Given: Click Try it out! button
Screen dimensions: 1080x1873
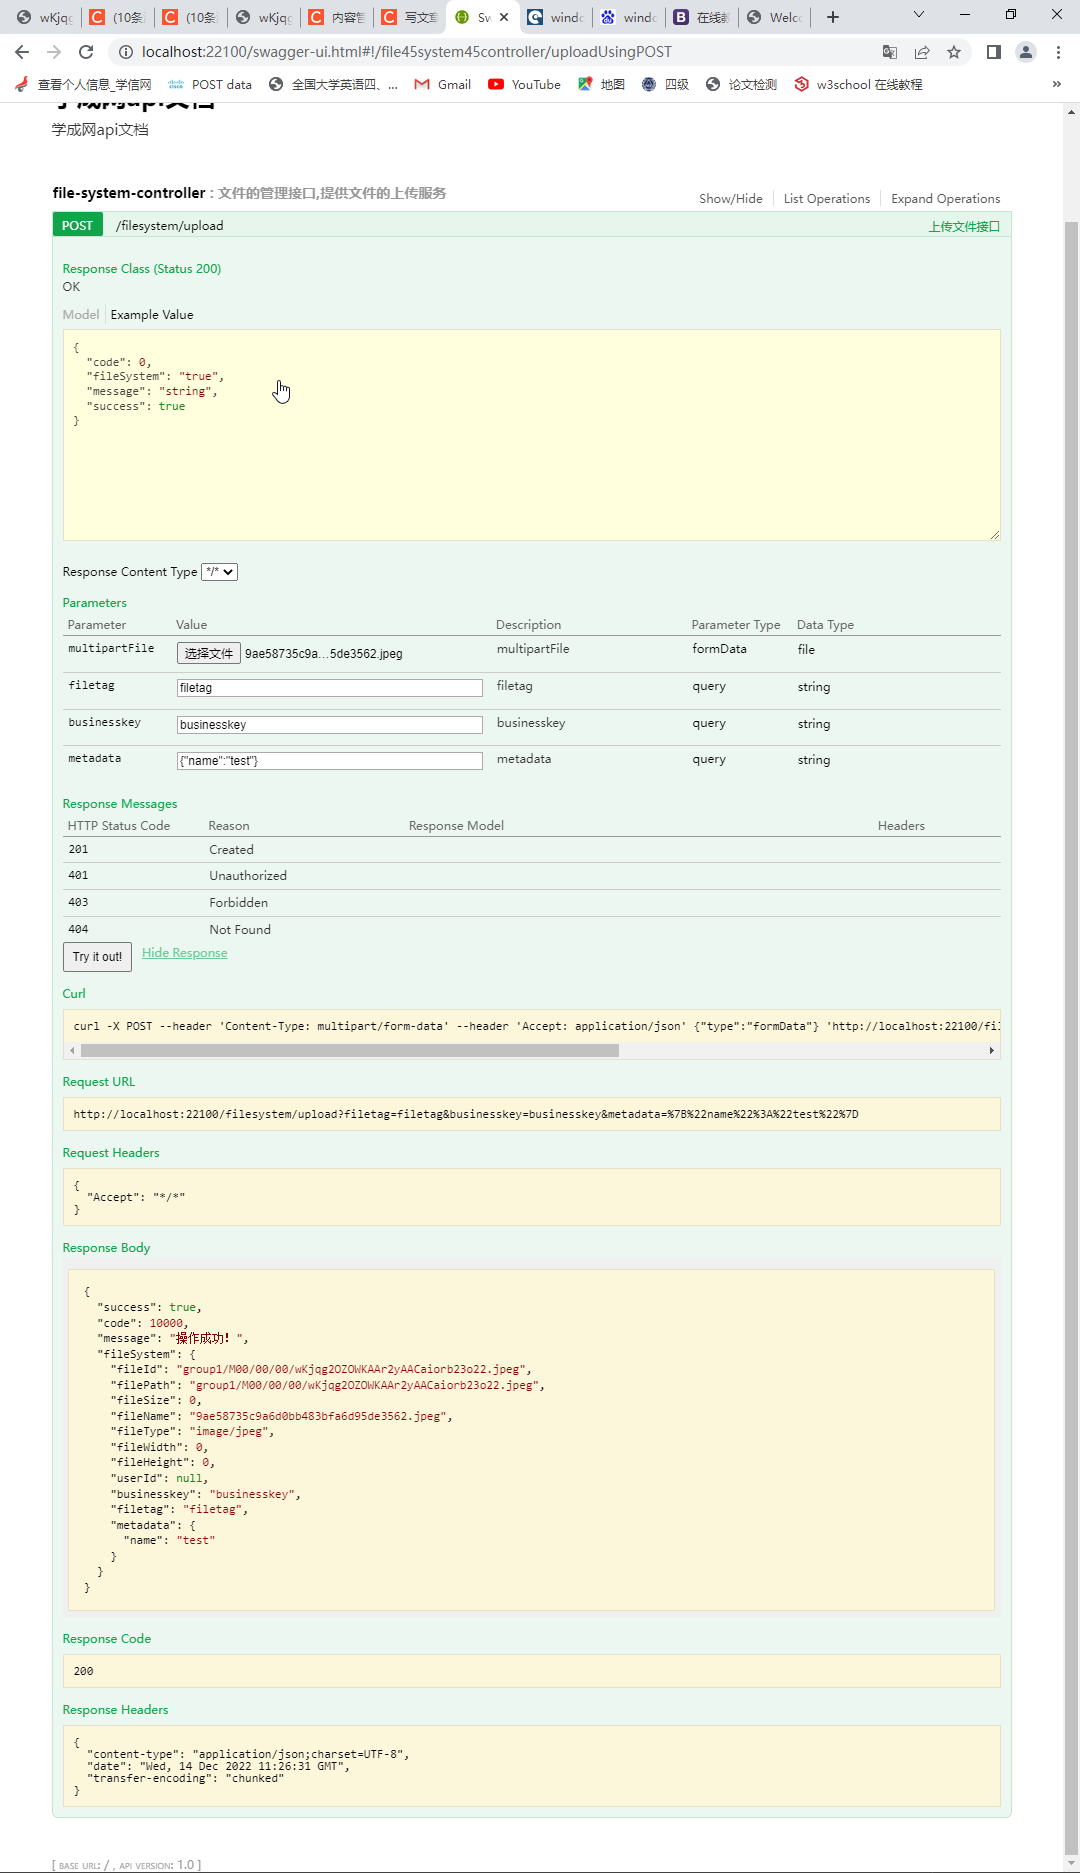Looking at the screenshot, I should coord(97,957).
